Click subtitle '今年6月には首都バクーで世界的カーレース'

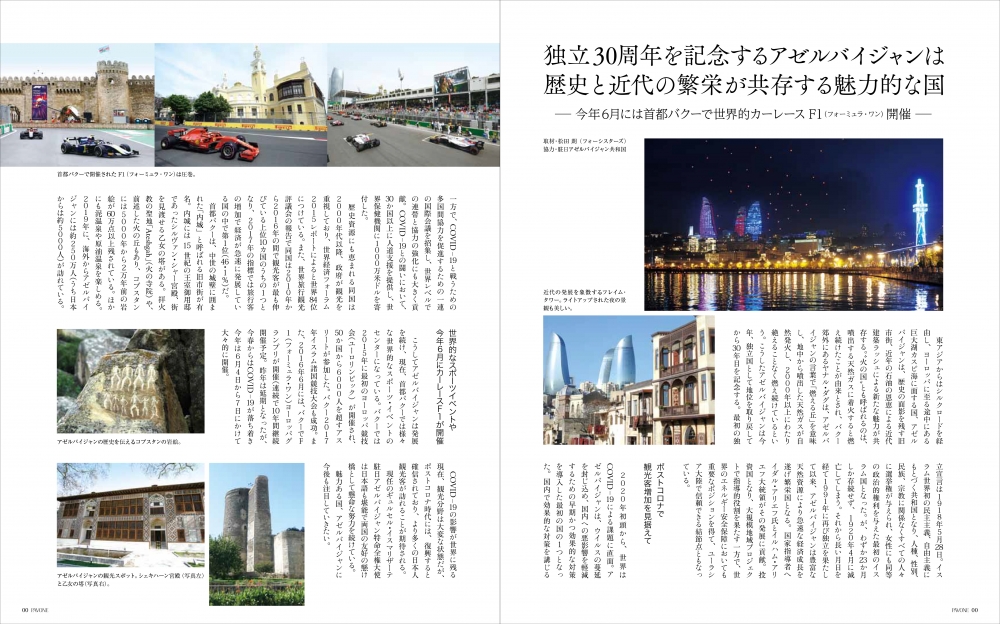click(x=689, y=115)
